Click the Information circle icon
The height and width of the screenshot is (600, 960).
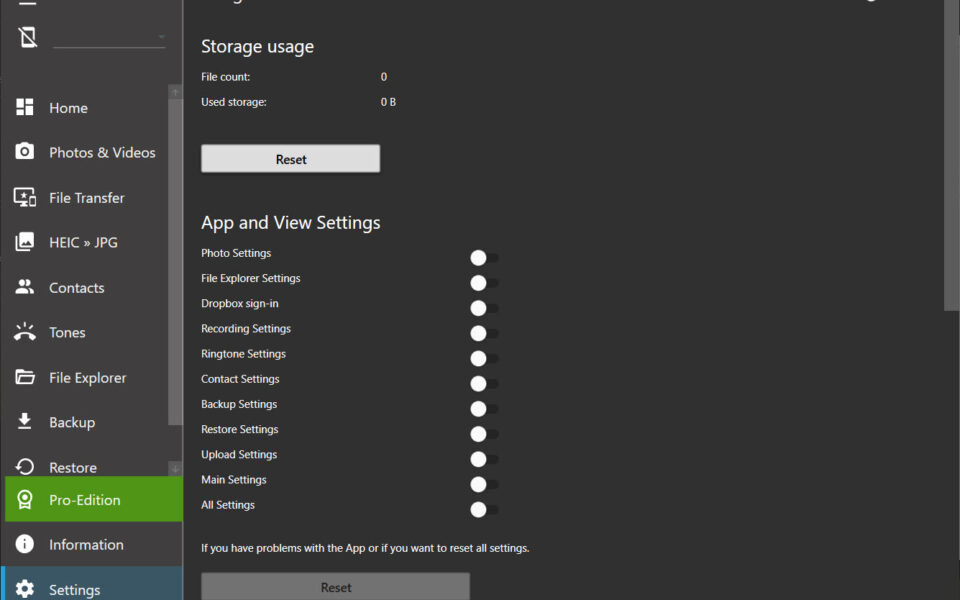pyautogui.click(x=24, y=544)
